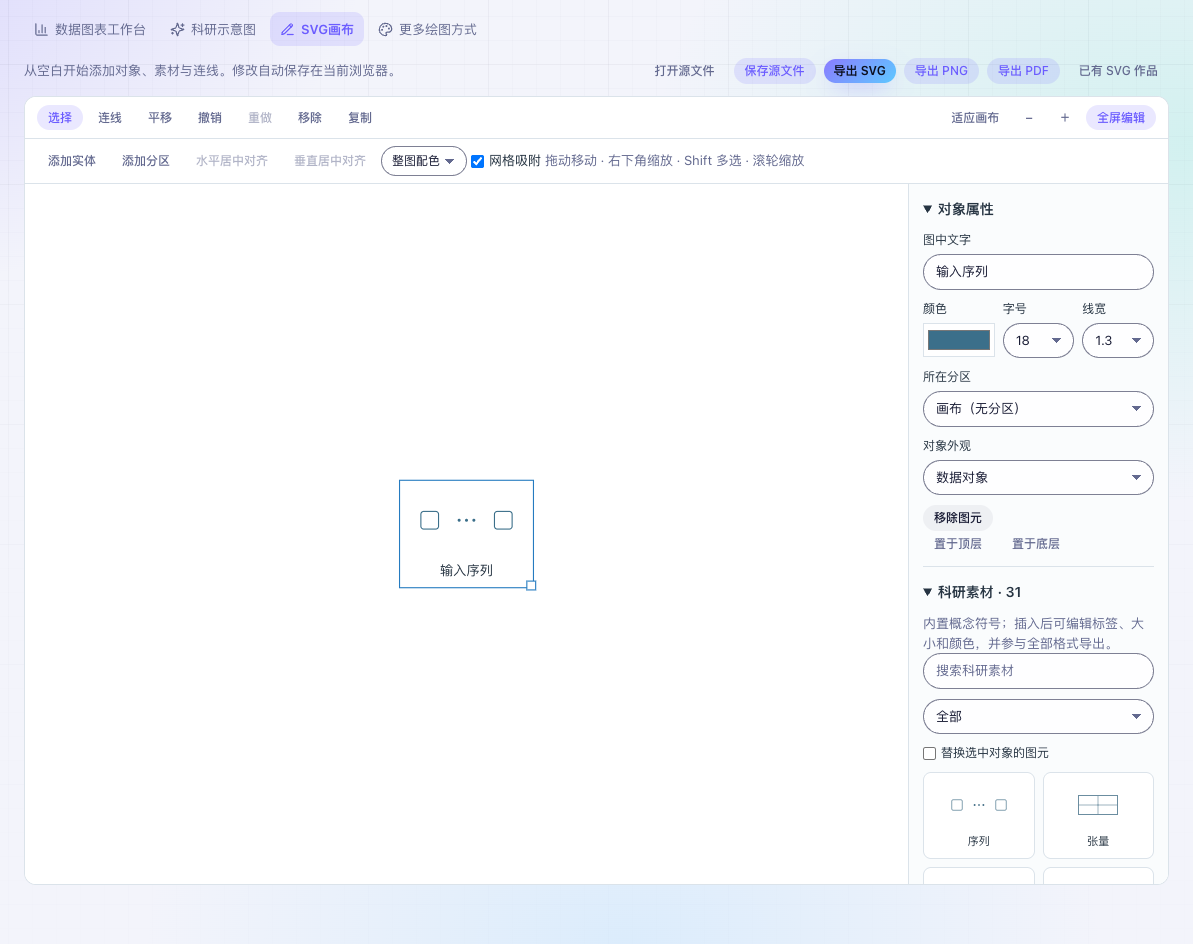Click 置于顶层 to bring object forward
This screenshot has width=1193, height=944.
pyautogui.click(x=958, y=544)
